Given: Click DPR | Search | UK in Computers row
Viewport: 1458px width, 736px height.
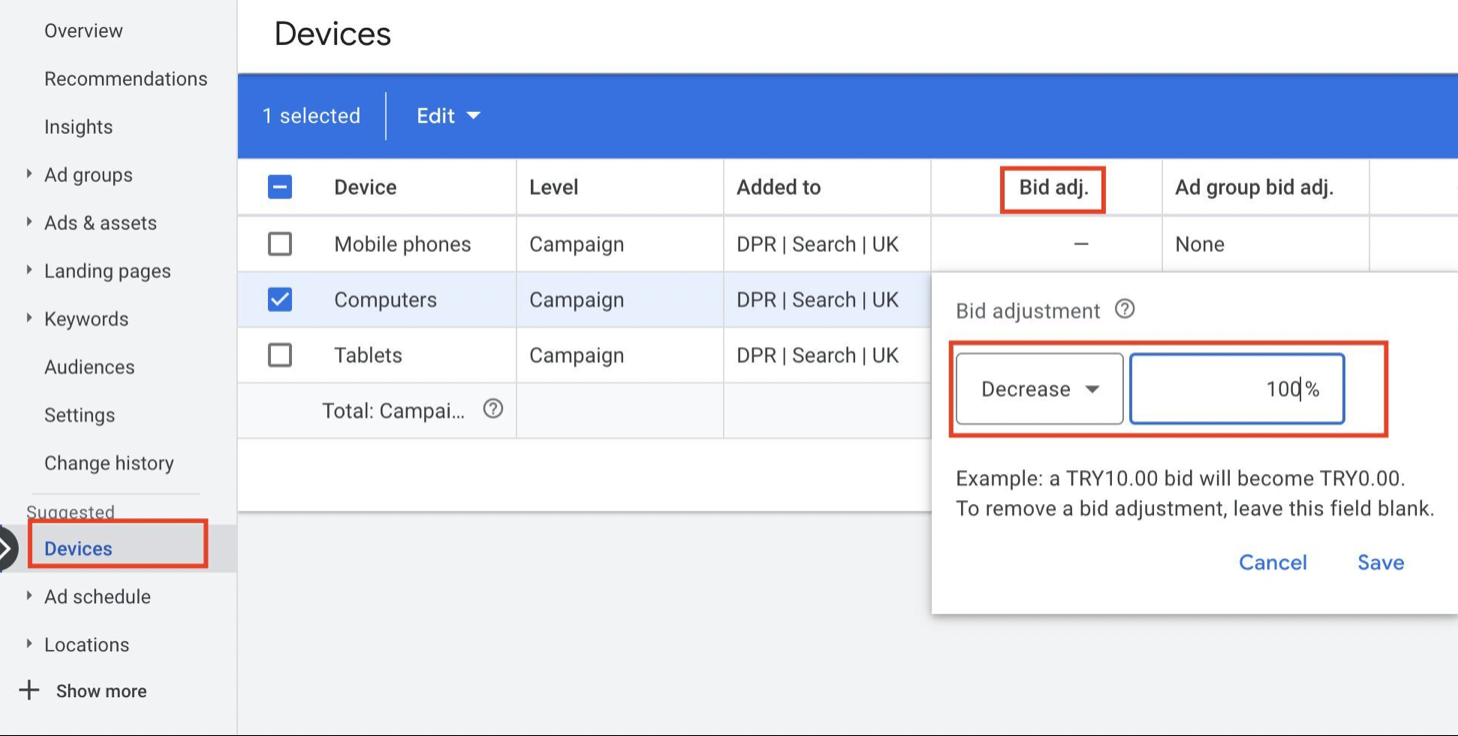Looking at the screenshot, I should [x=817, y=300].
